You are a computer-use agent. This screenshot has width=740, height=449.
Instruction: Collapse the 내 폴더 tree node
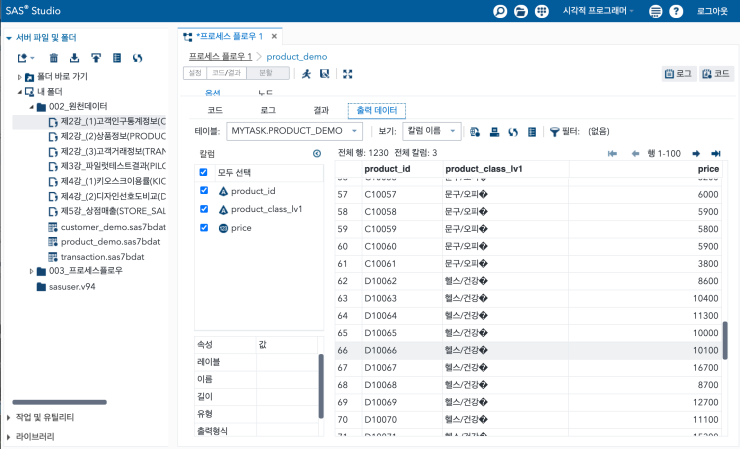coord(19,92)
